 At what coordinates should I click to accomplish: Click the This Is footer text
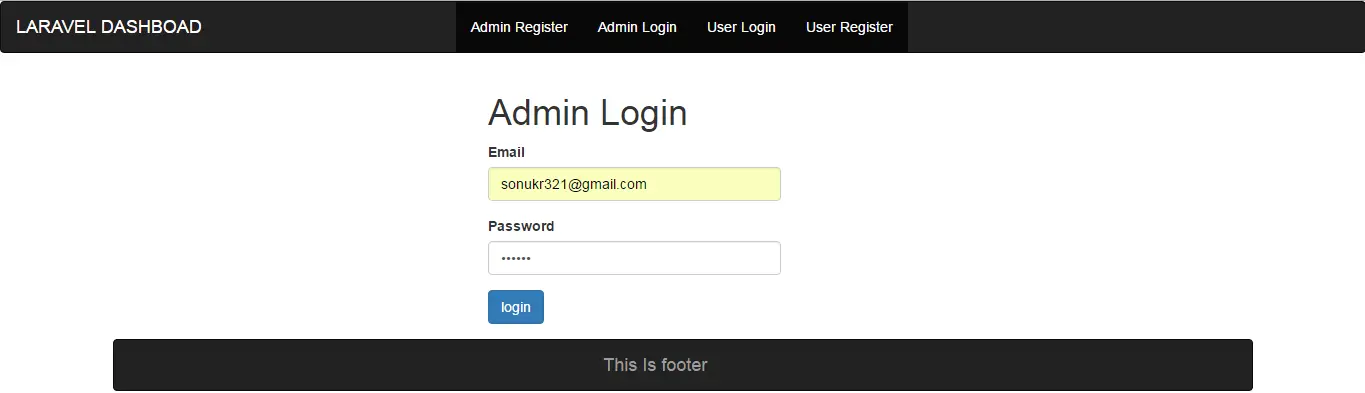pyautogui.click(x=655, y=365)
